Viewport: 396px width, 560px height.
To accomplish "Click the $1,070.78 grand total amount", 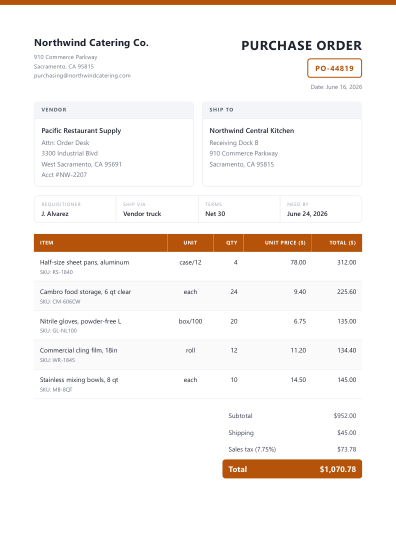I will [338, 469].
